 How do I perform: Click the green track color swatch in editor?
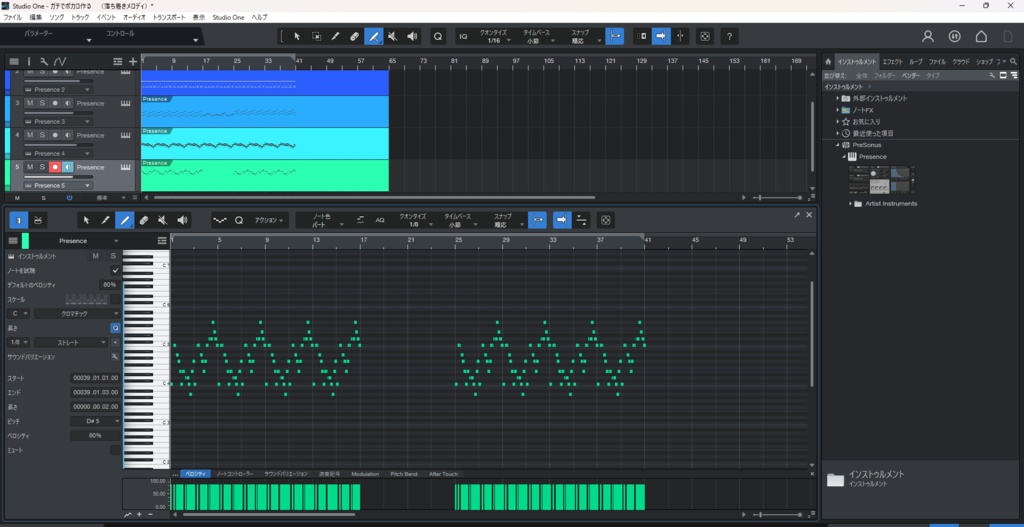point(25,240)
